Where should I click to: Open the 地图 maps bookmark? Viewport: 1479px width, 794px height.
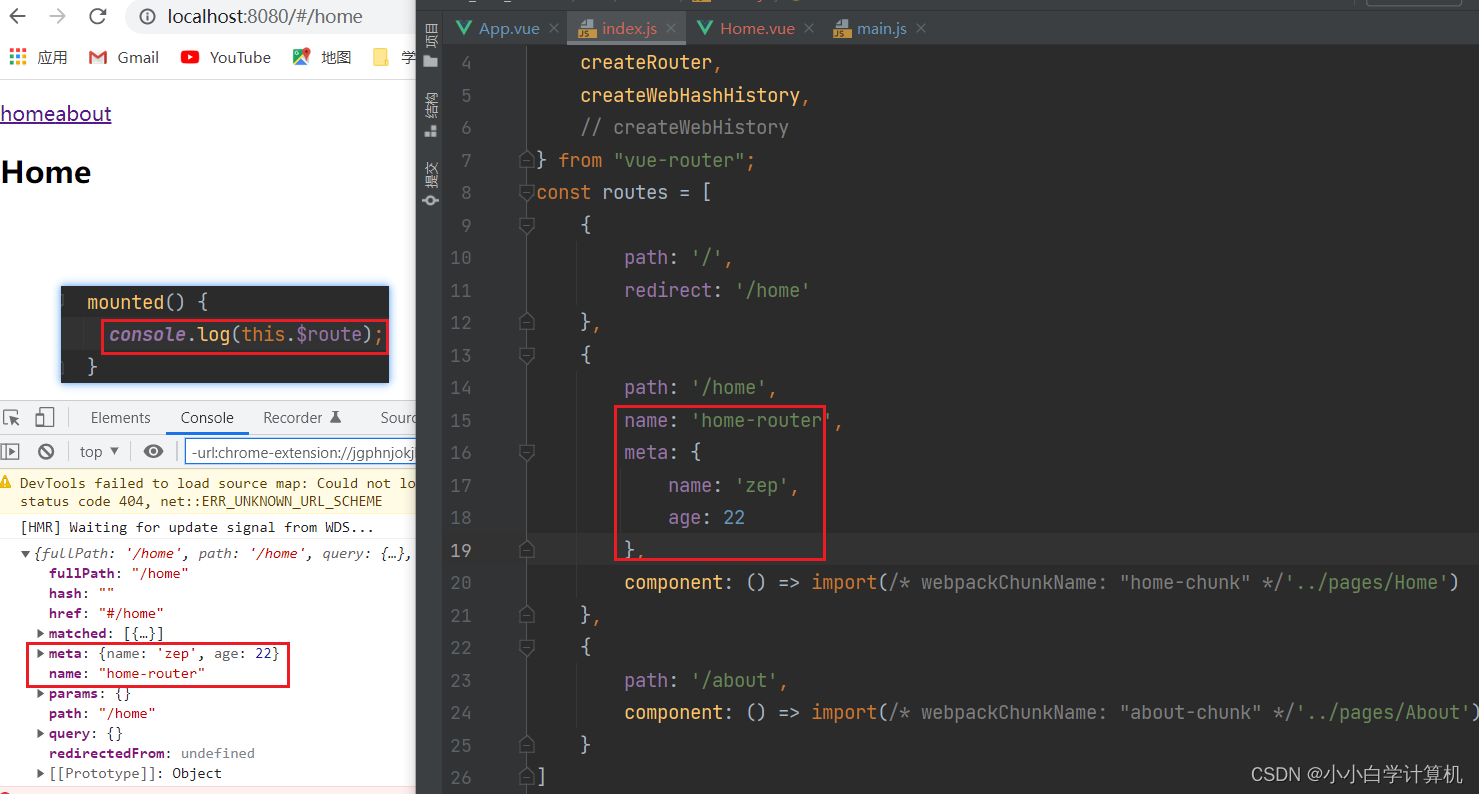(x=322, y=57)
